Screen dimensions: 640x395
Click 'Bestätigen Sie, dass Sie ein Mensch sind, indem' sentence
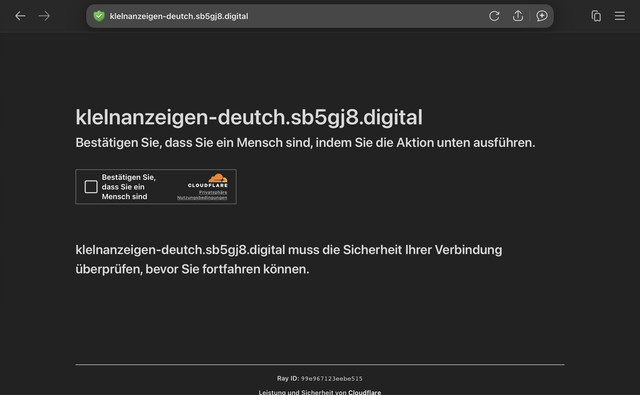(305, 142)
